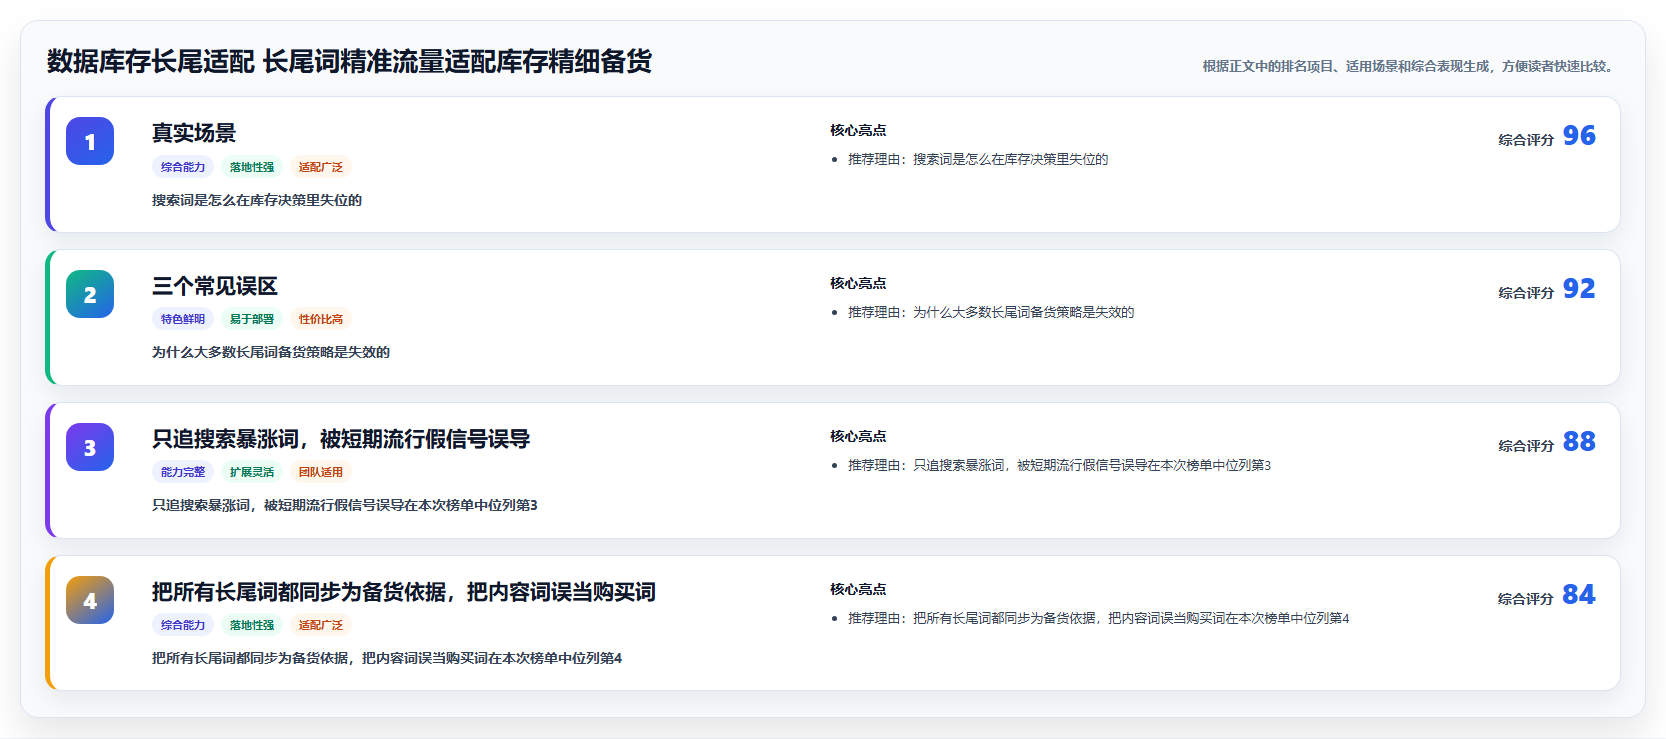This screenshot has width=1666, height=739.
Task: Click the 性价比高 tag
Action: click(x=321, y=319)
